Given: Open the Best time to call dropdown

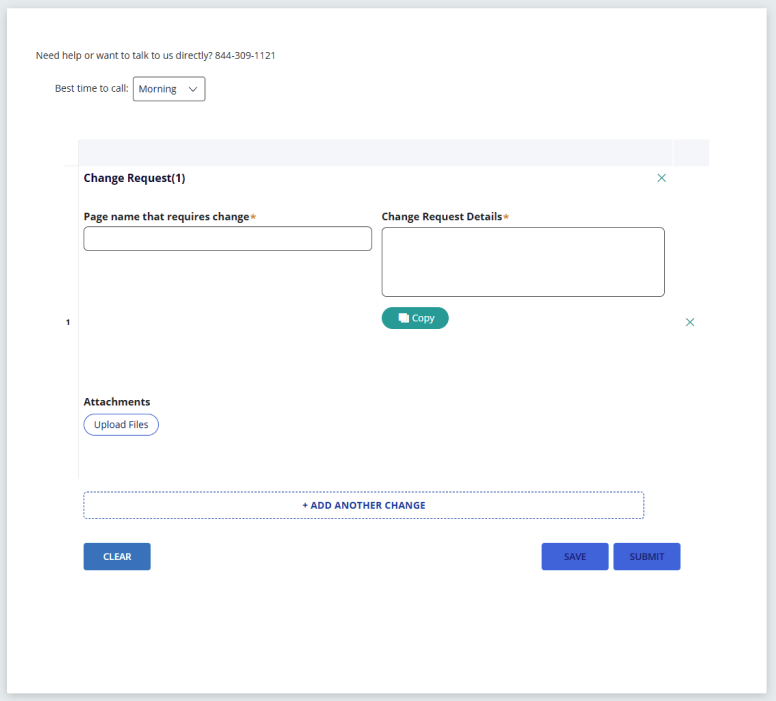Looking at the screenshot, I should coord(169,89).
